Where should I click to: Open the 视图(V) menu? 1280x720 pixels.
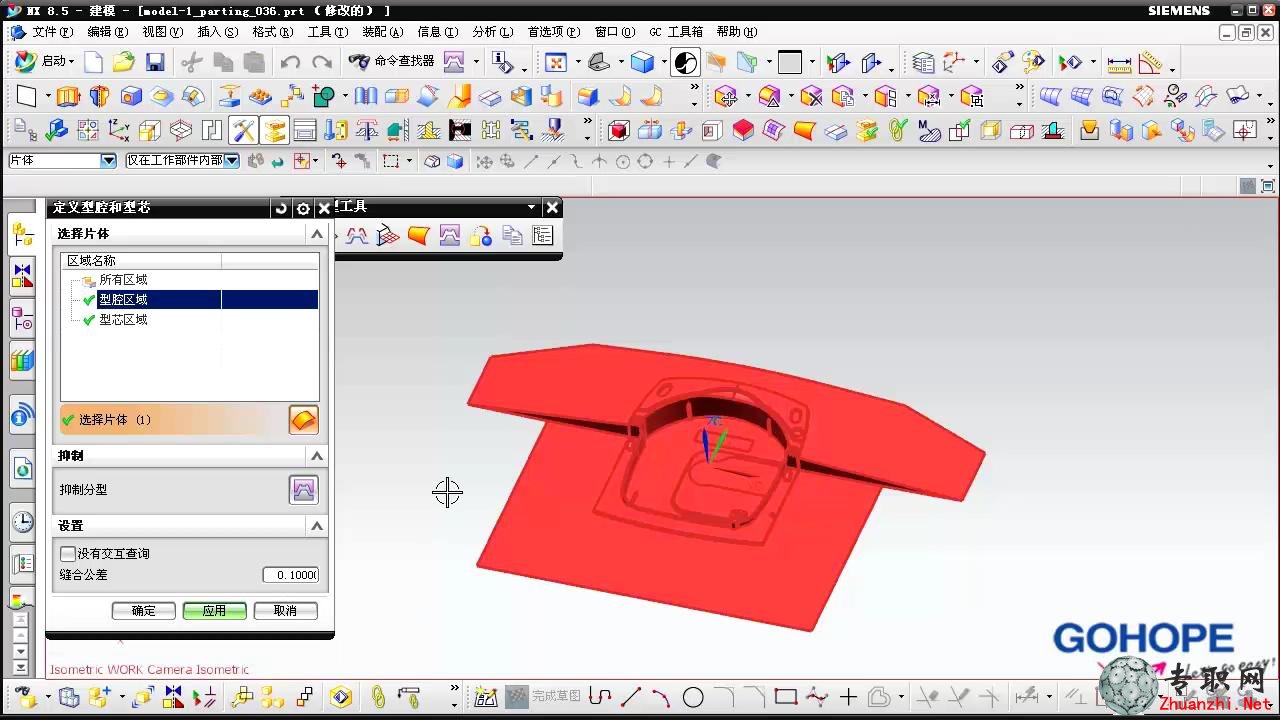pyautogui.click(x=162, y=32)
